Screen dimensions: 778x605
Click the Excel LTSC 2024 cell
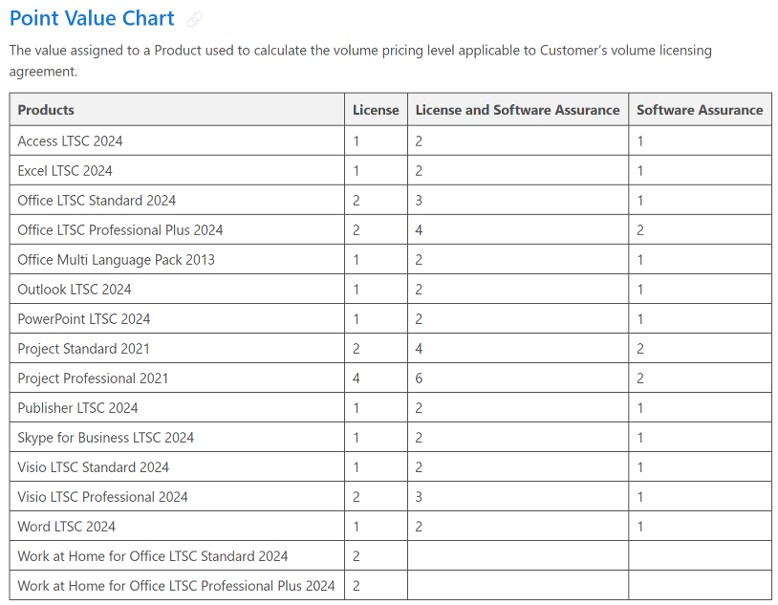pos(65,171)
